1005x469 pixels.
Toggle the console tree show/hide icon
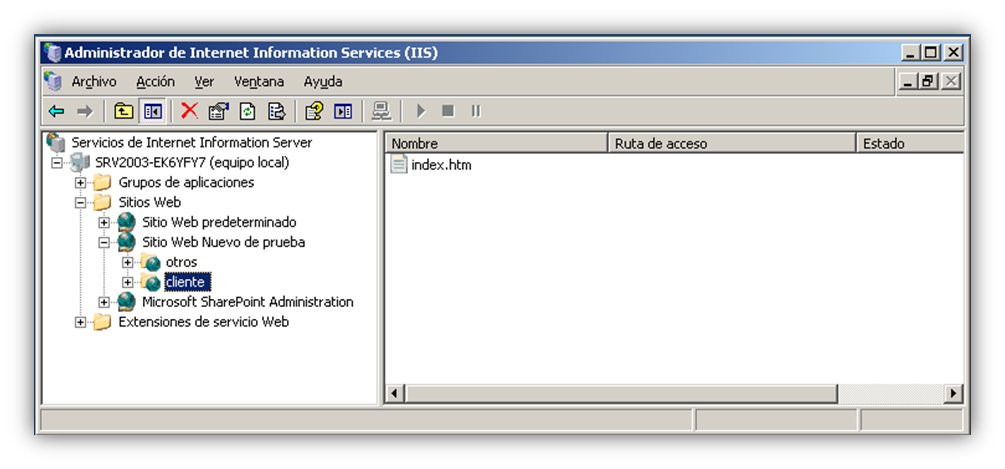pos(153,111)
